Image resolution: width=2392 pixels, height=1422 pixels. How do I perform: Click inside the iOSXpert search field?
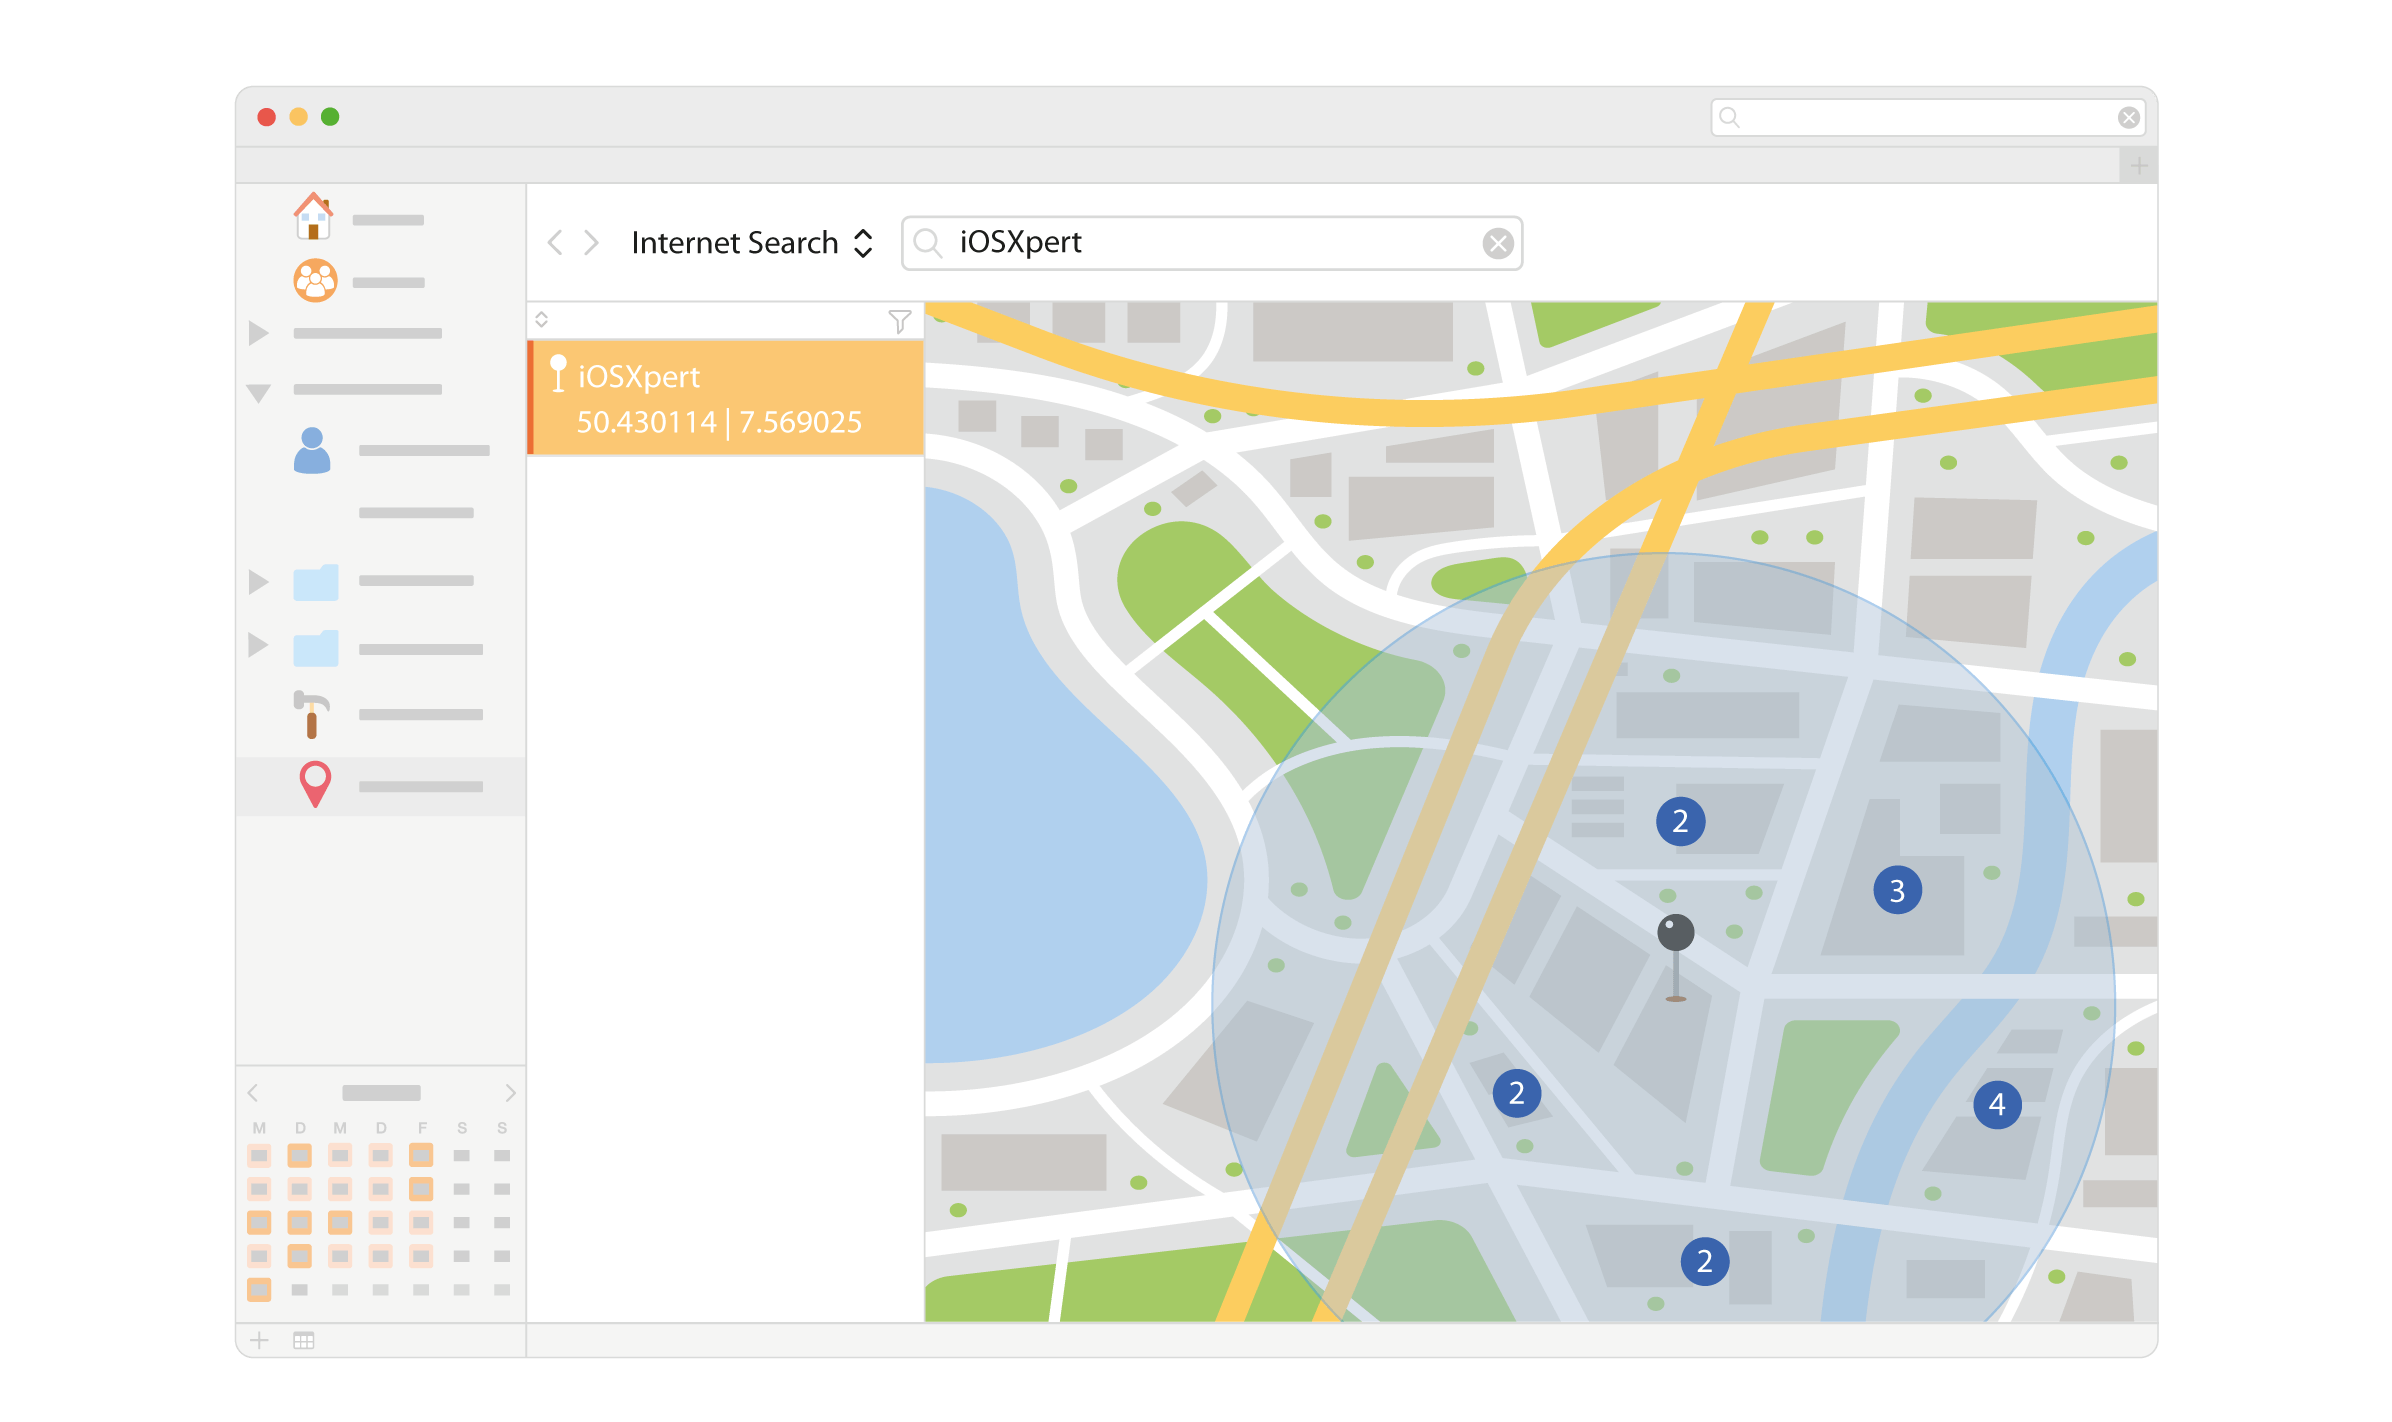click(1211, 243)
